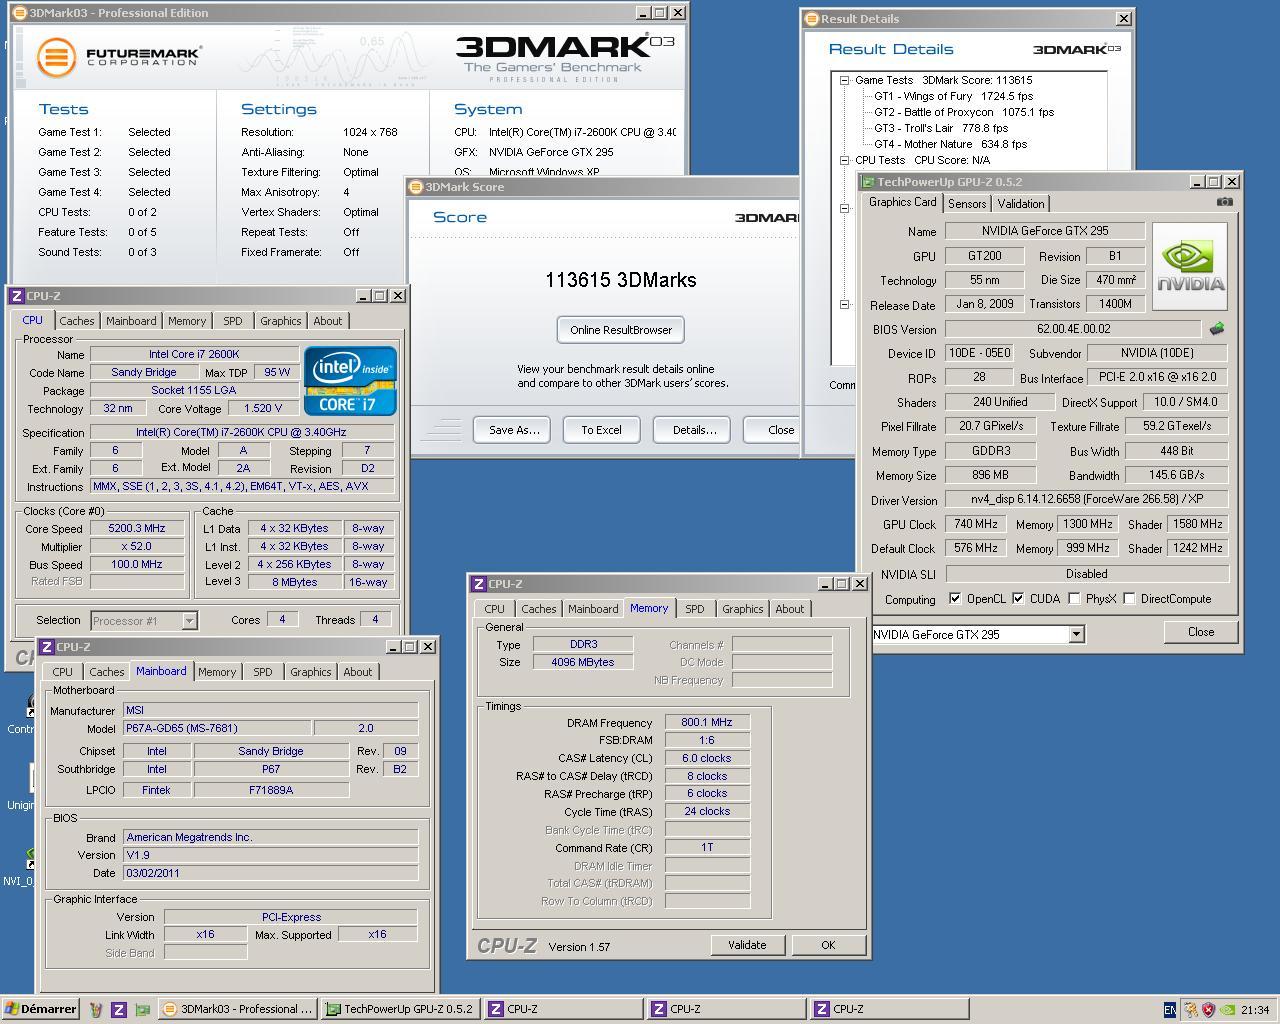The width and height of the screenshot is (1280, 1024).
Task: Click the Driver Version field in GPU-Z
Action: coord(1087,499)
